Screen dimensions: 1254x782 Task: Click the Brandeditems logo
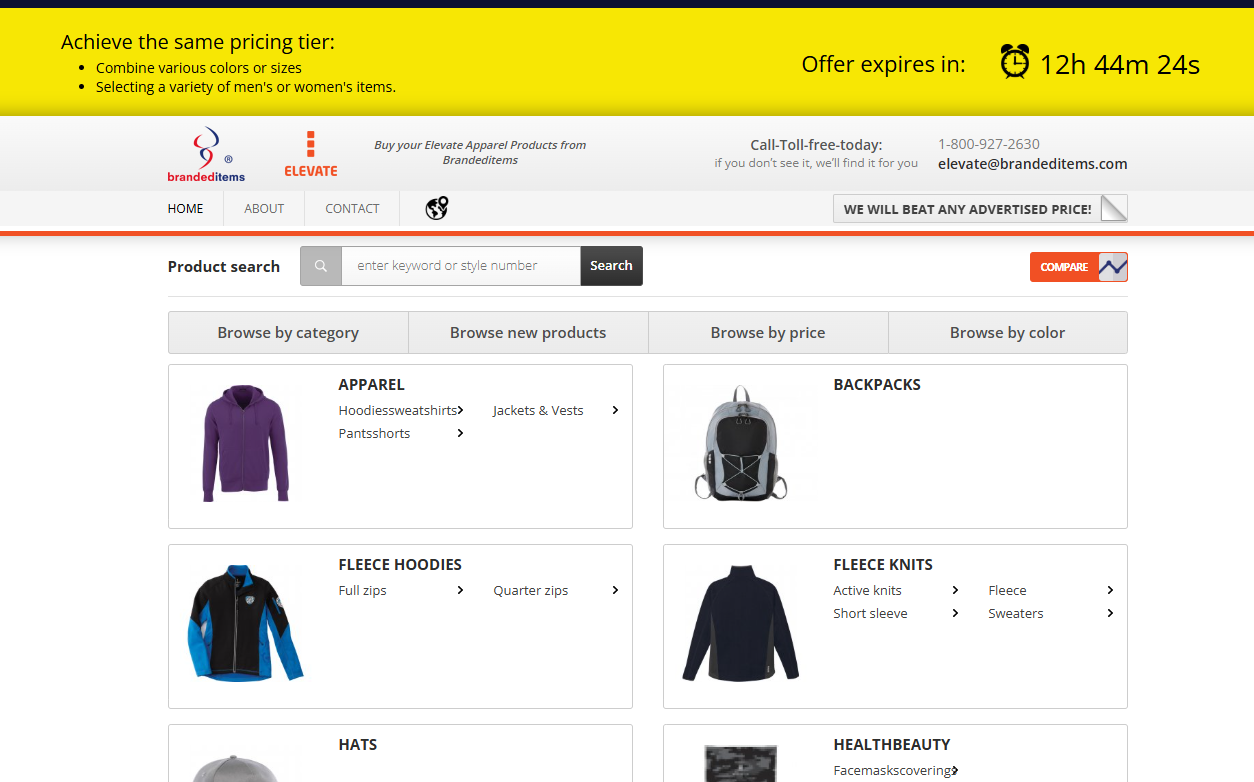(206, 154)
